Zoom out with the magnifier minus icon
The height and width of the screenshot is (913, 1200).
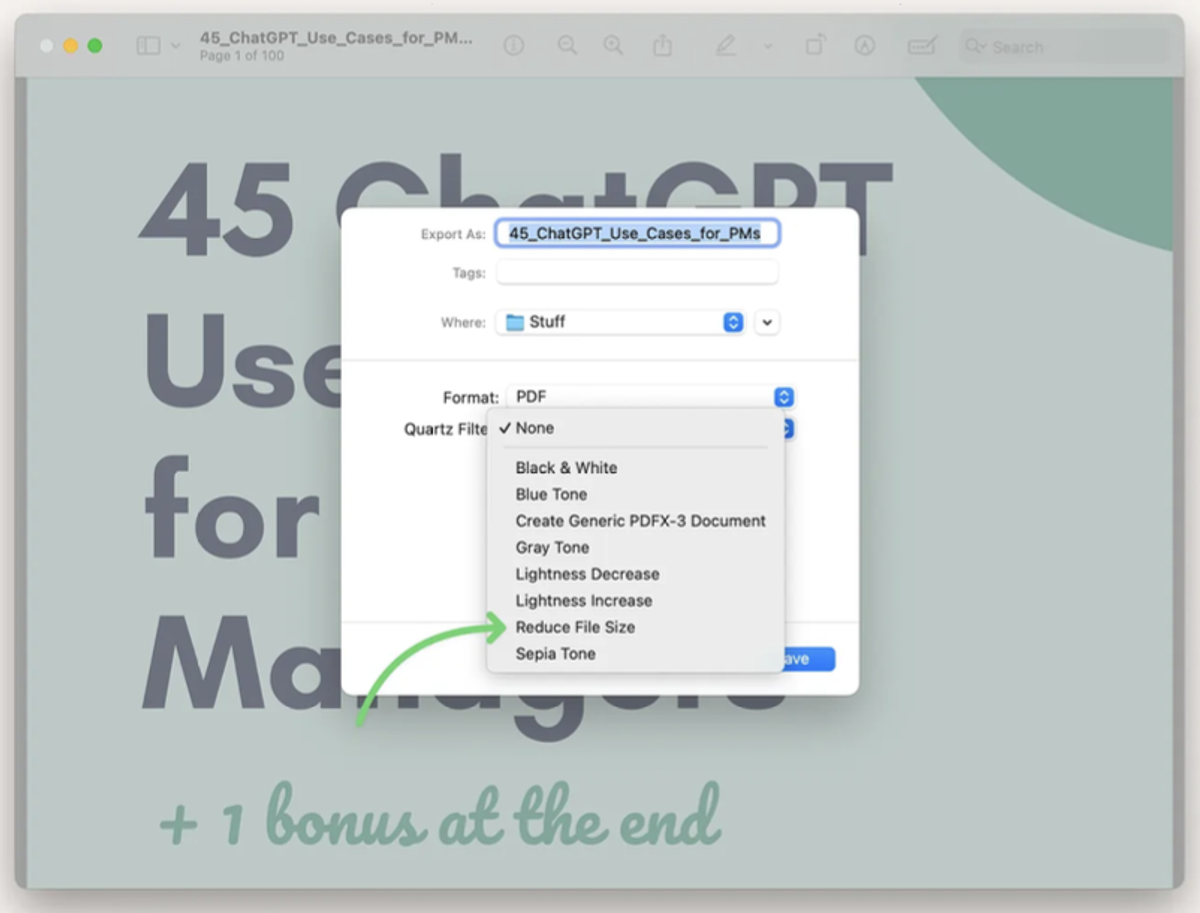tap(567, 46)
